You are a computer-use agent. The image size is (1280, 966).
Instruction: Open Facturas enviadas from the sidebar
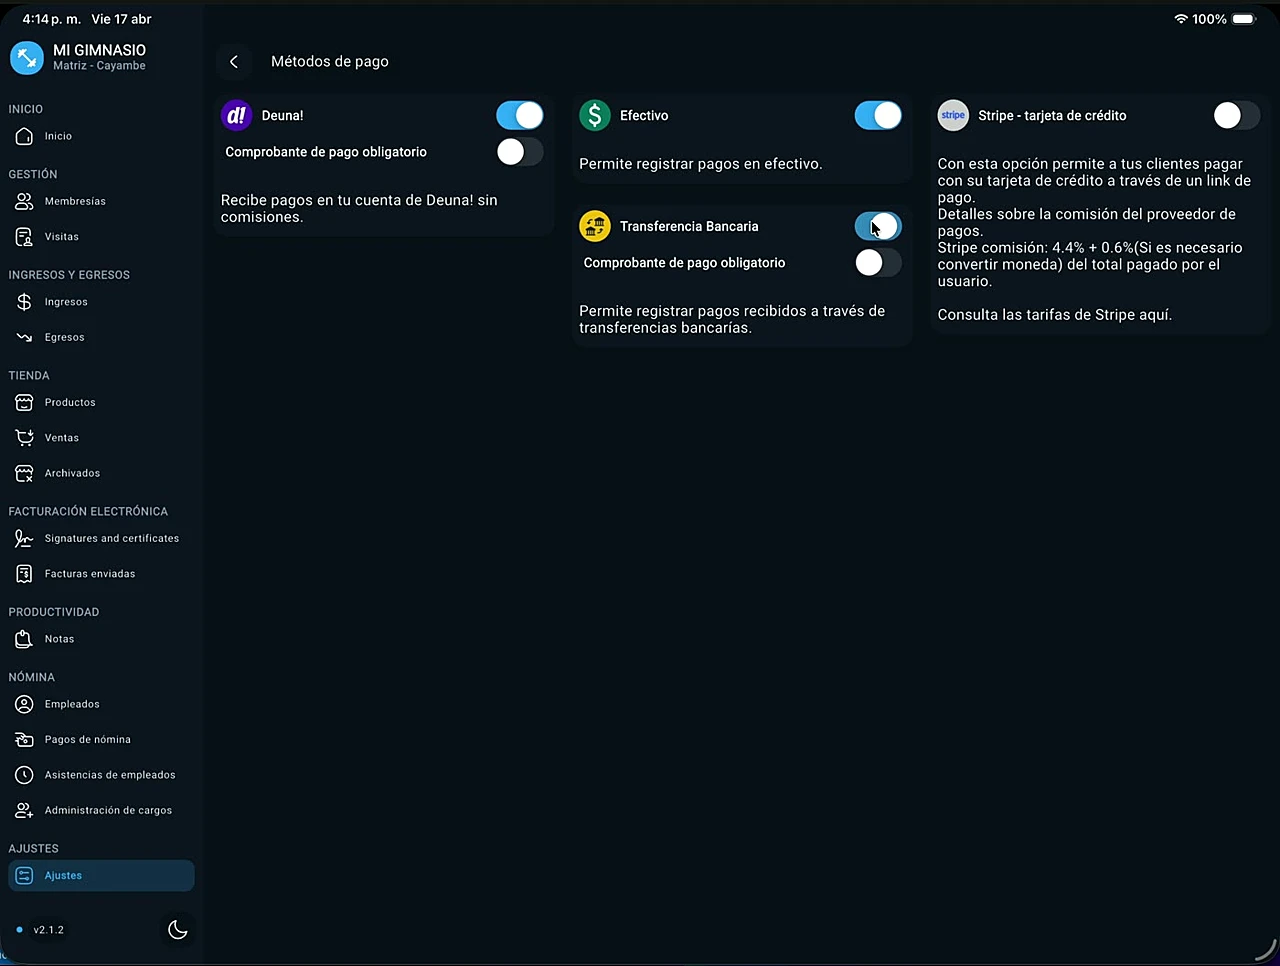coord(89,573)
